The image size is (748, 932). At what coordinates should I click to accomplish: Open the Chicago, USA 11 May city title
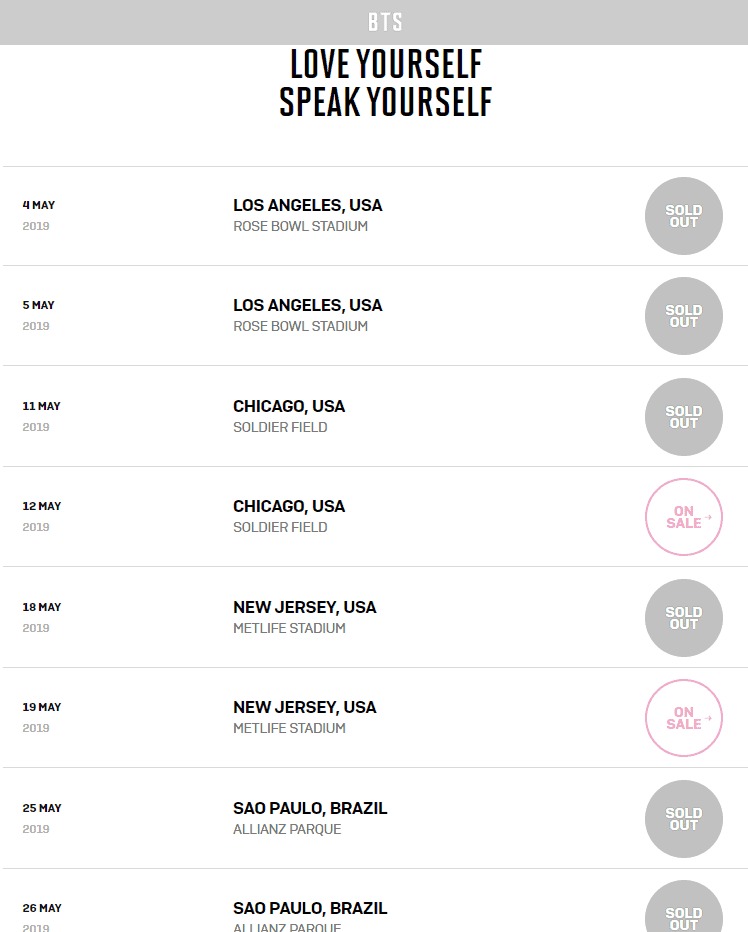tap(289, 406)
